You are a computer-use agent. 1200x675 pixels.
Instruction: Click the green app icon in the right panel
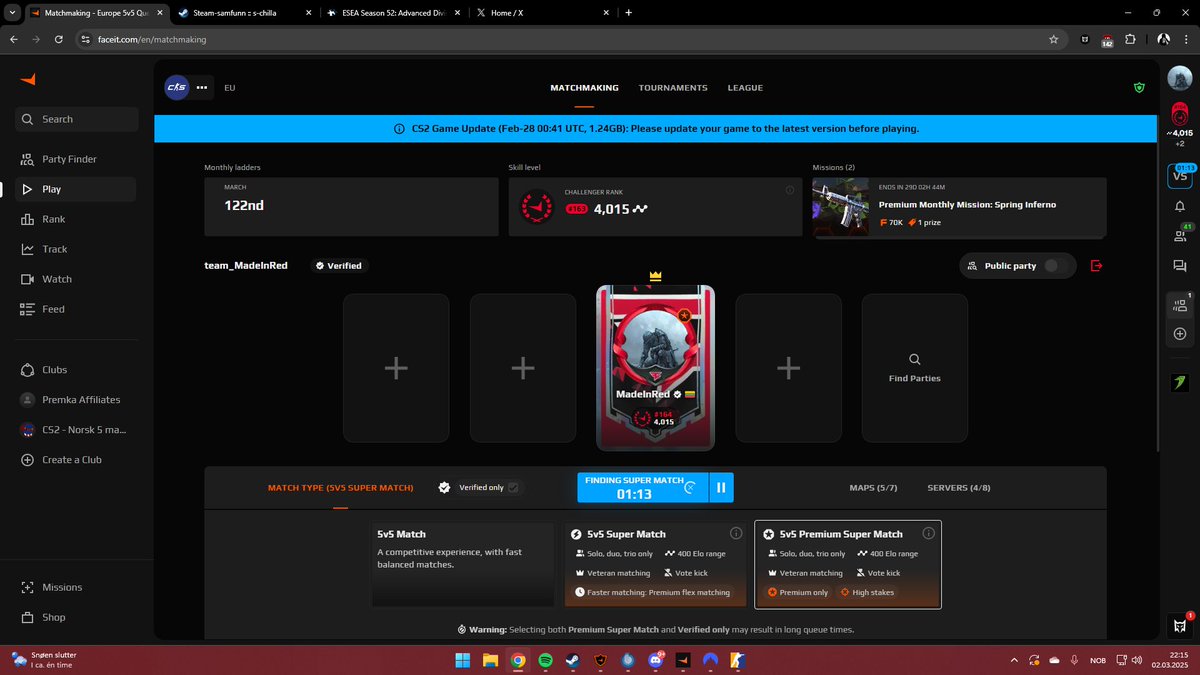click(1180, 382)
